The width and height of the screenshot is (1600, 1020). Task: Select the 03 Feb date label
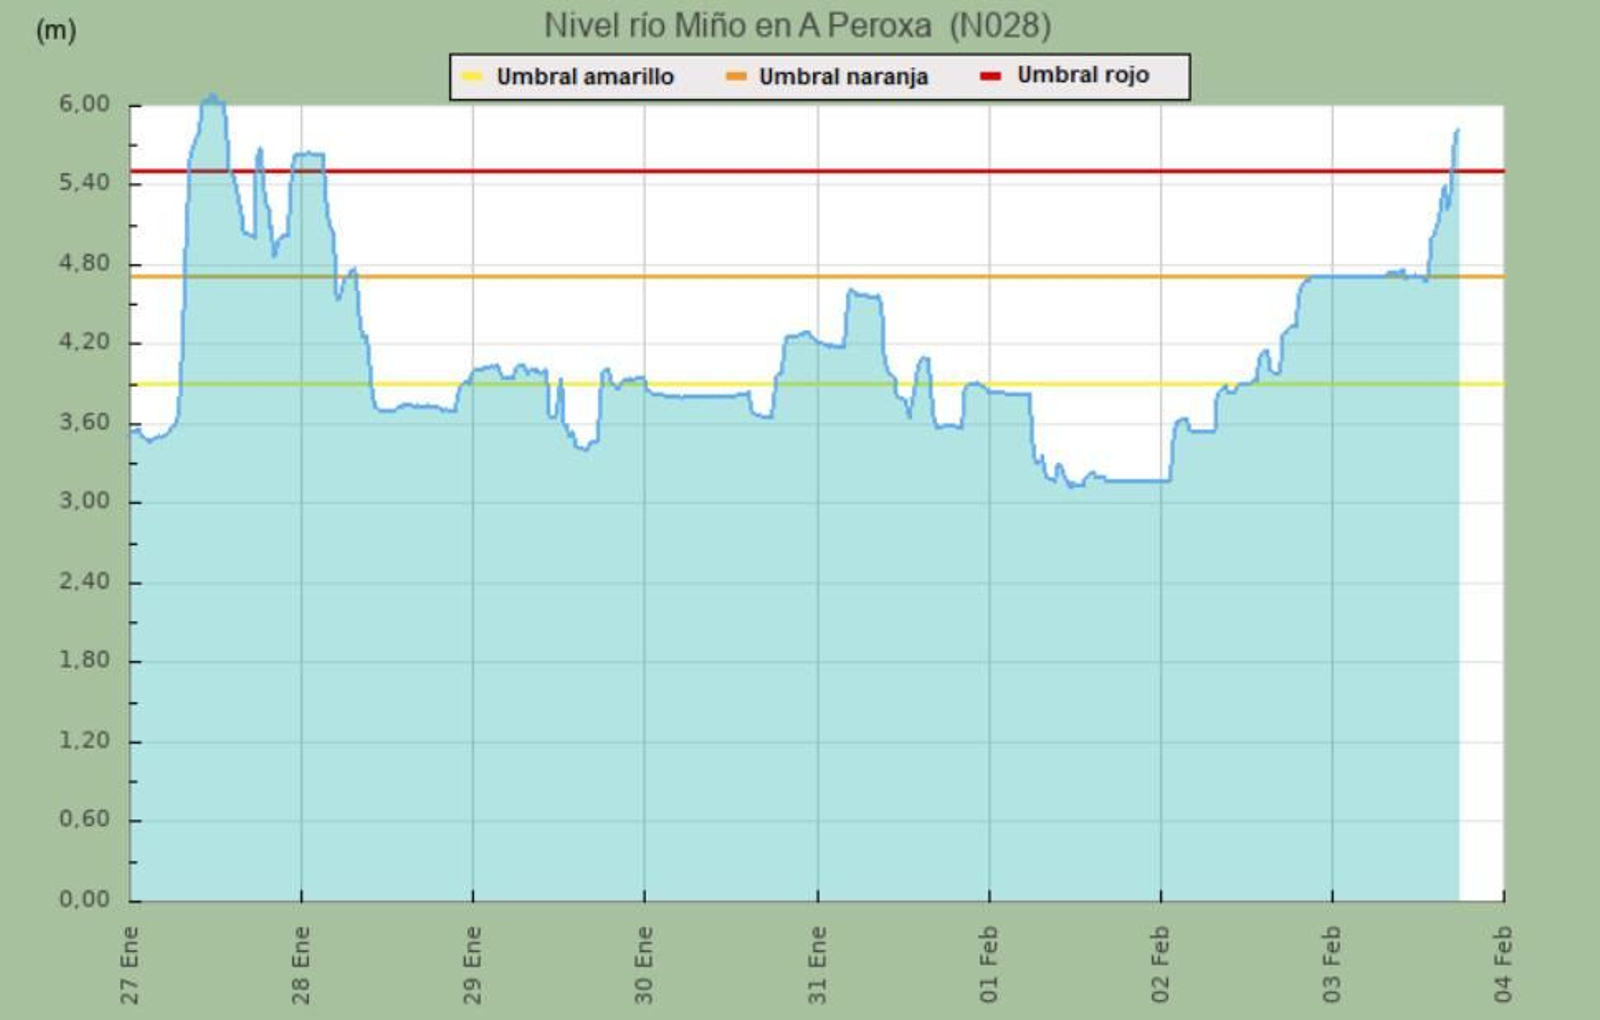pyautogui.click(x=1332, y=964)
